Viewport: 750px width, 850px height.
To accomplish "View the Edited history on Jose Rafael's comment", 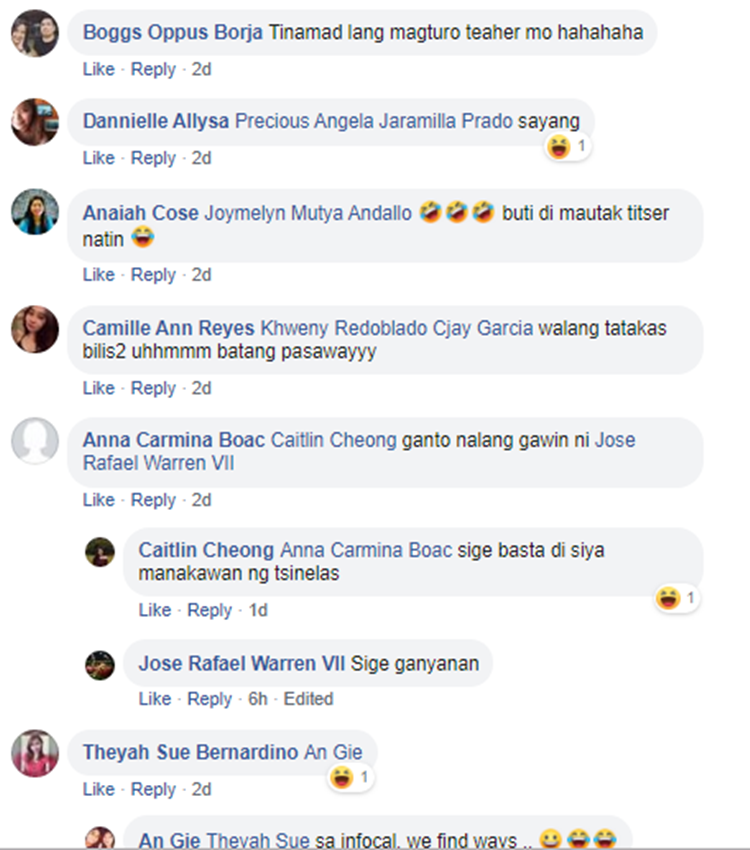I will (308, 699).
